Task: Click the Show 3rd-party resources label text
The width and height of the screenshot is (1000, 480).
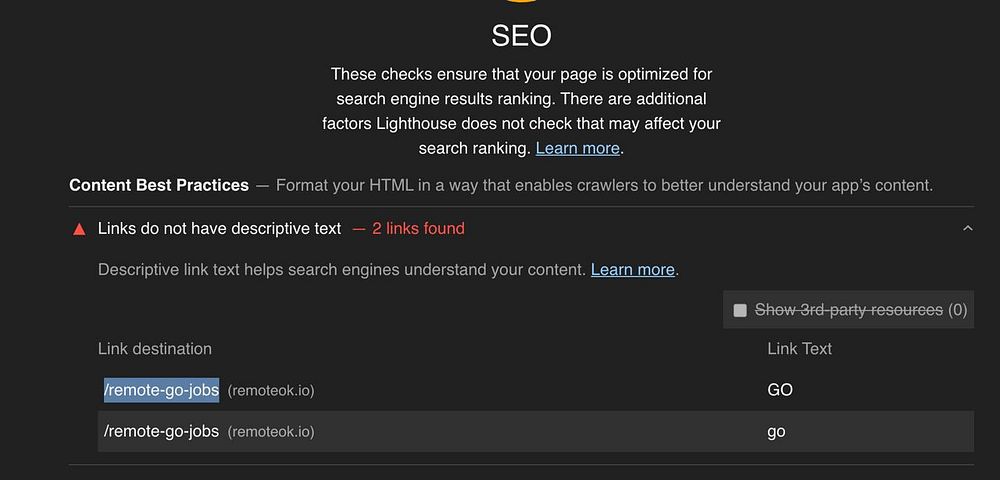Action: (x=848, y=310)
